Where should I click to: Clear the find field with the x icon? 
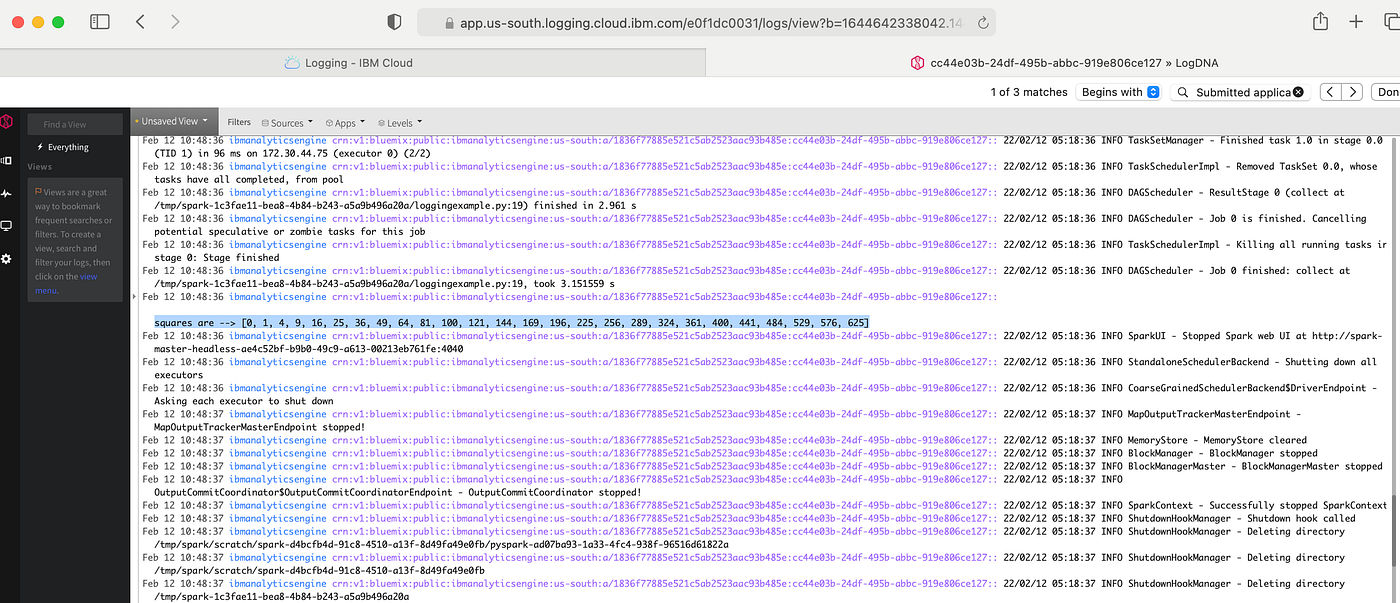(1298, 92)
